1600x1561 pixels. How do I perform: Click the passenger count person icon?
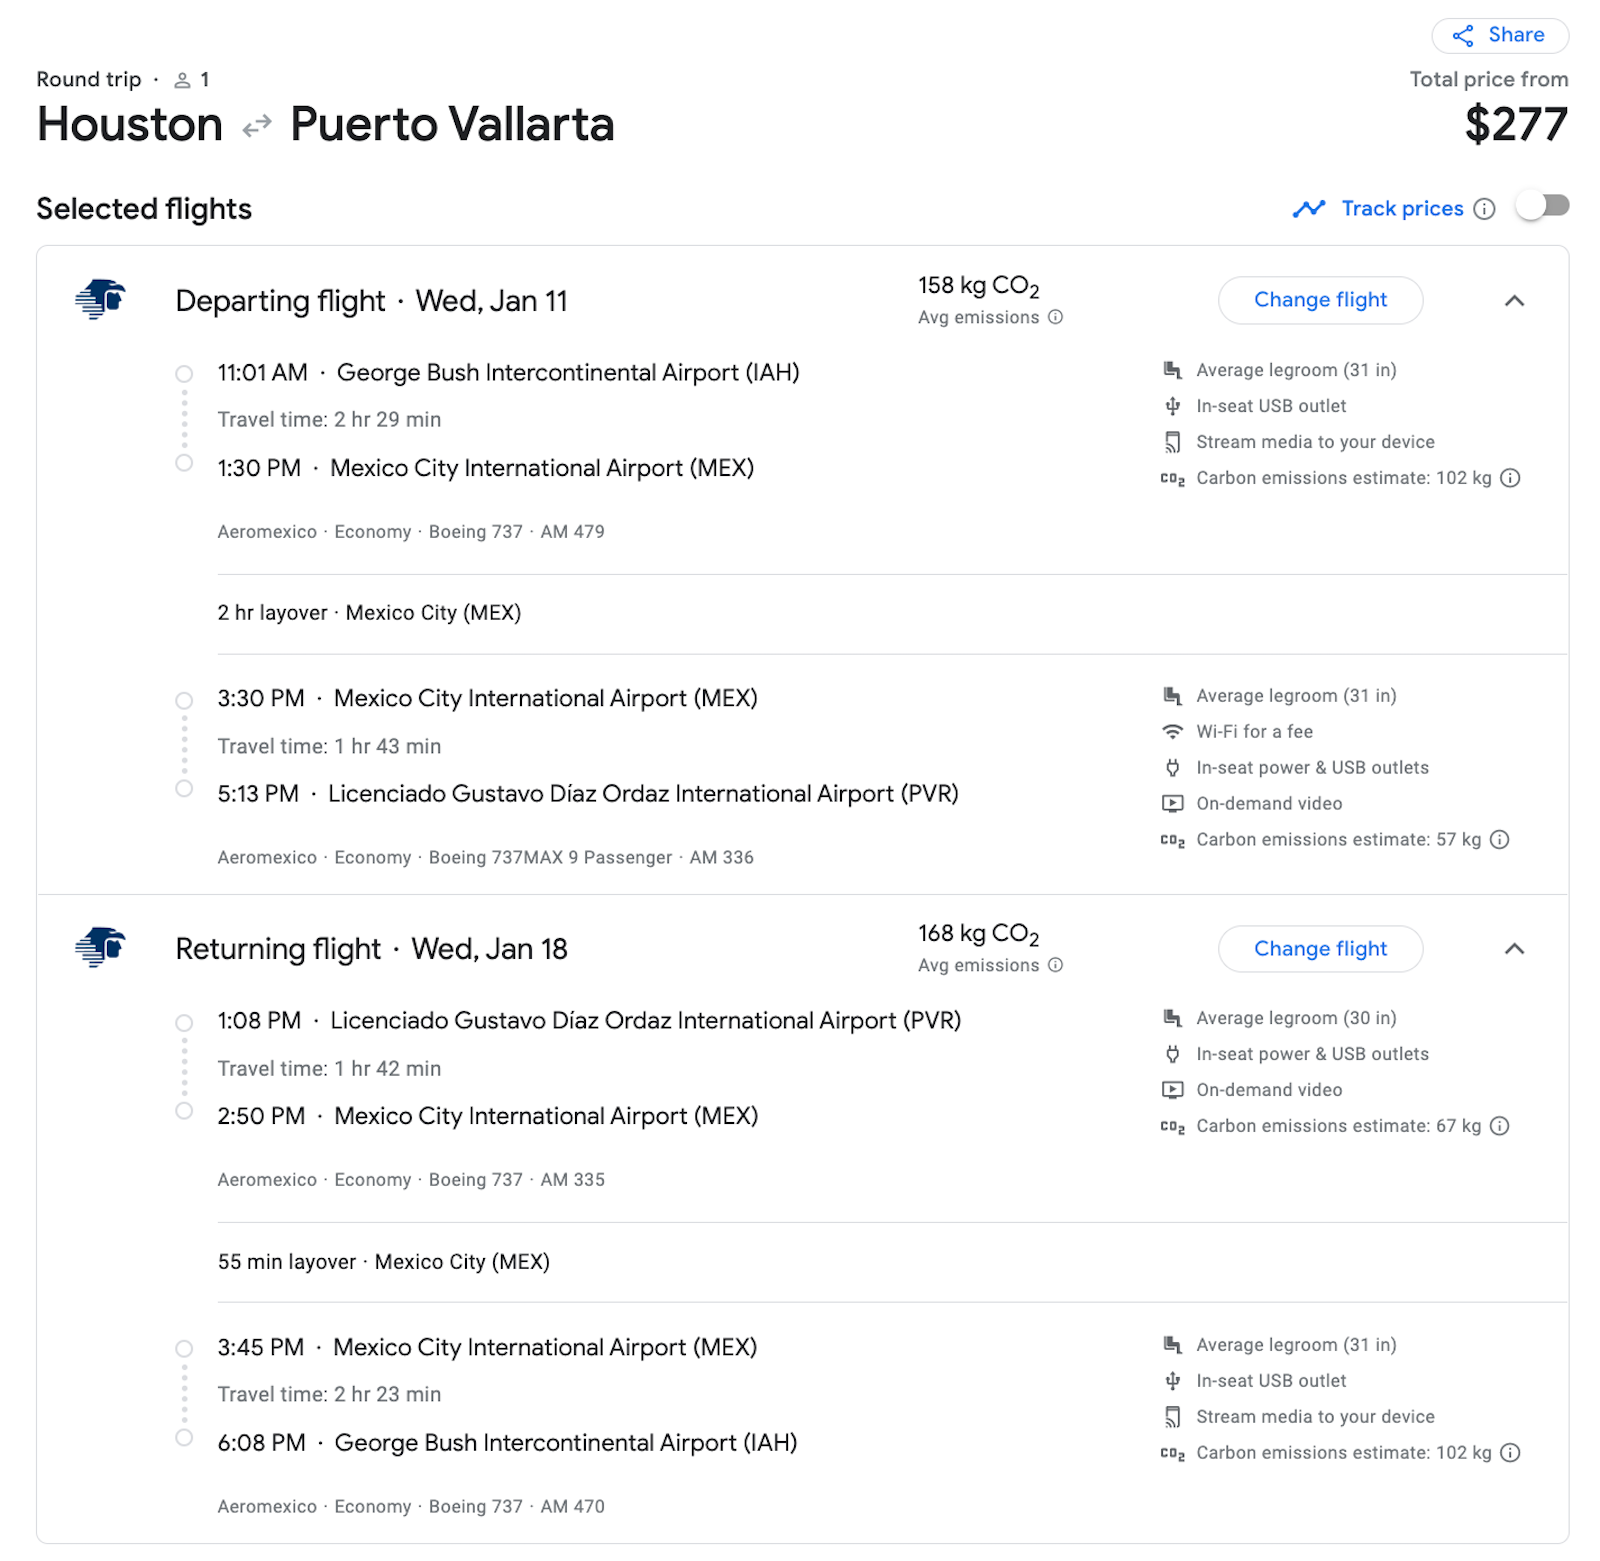click(x=182, y=79)
